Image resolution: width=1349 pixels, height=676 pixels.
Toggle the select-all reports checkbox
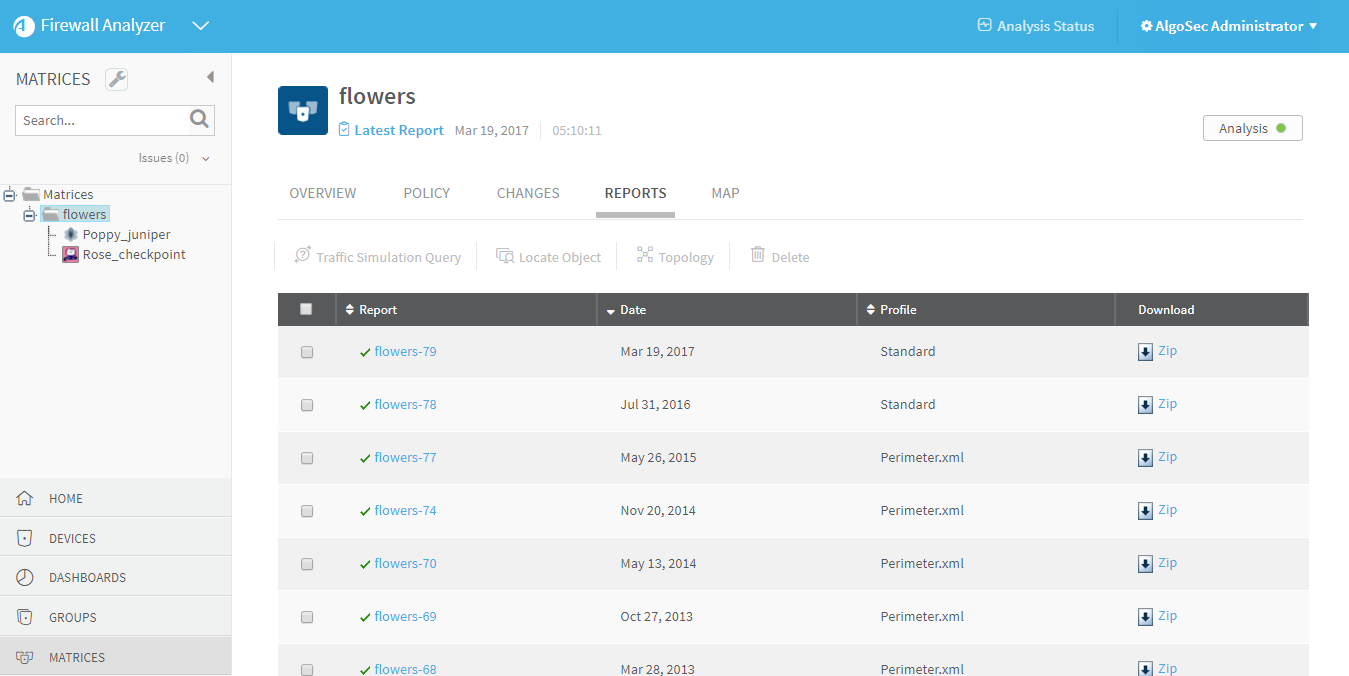(x=306, y=309)
